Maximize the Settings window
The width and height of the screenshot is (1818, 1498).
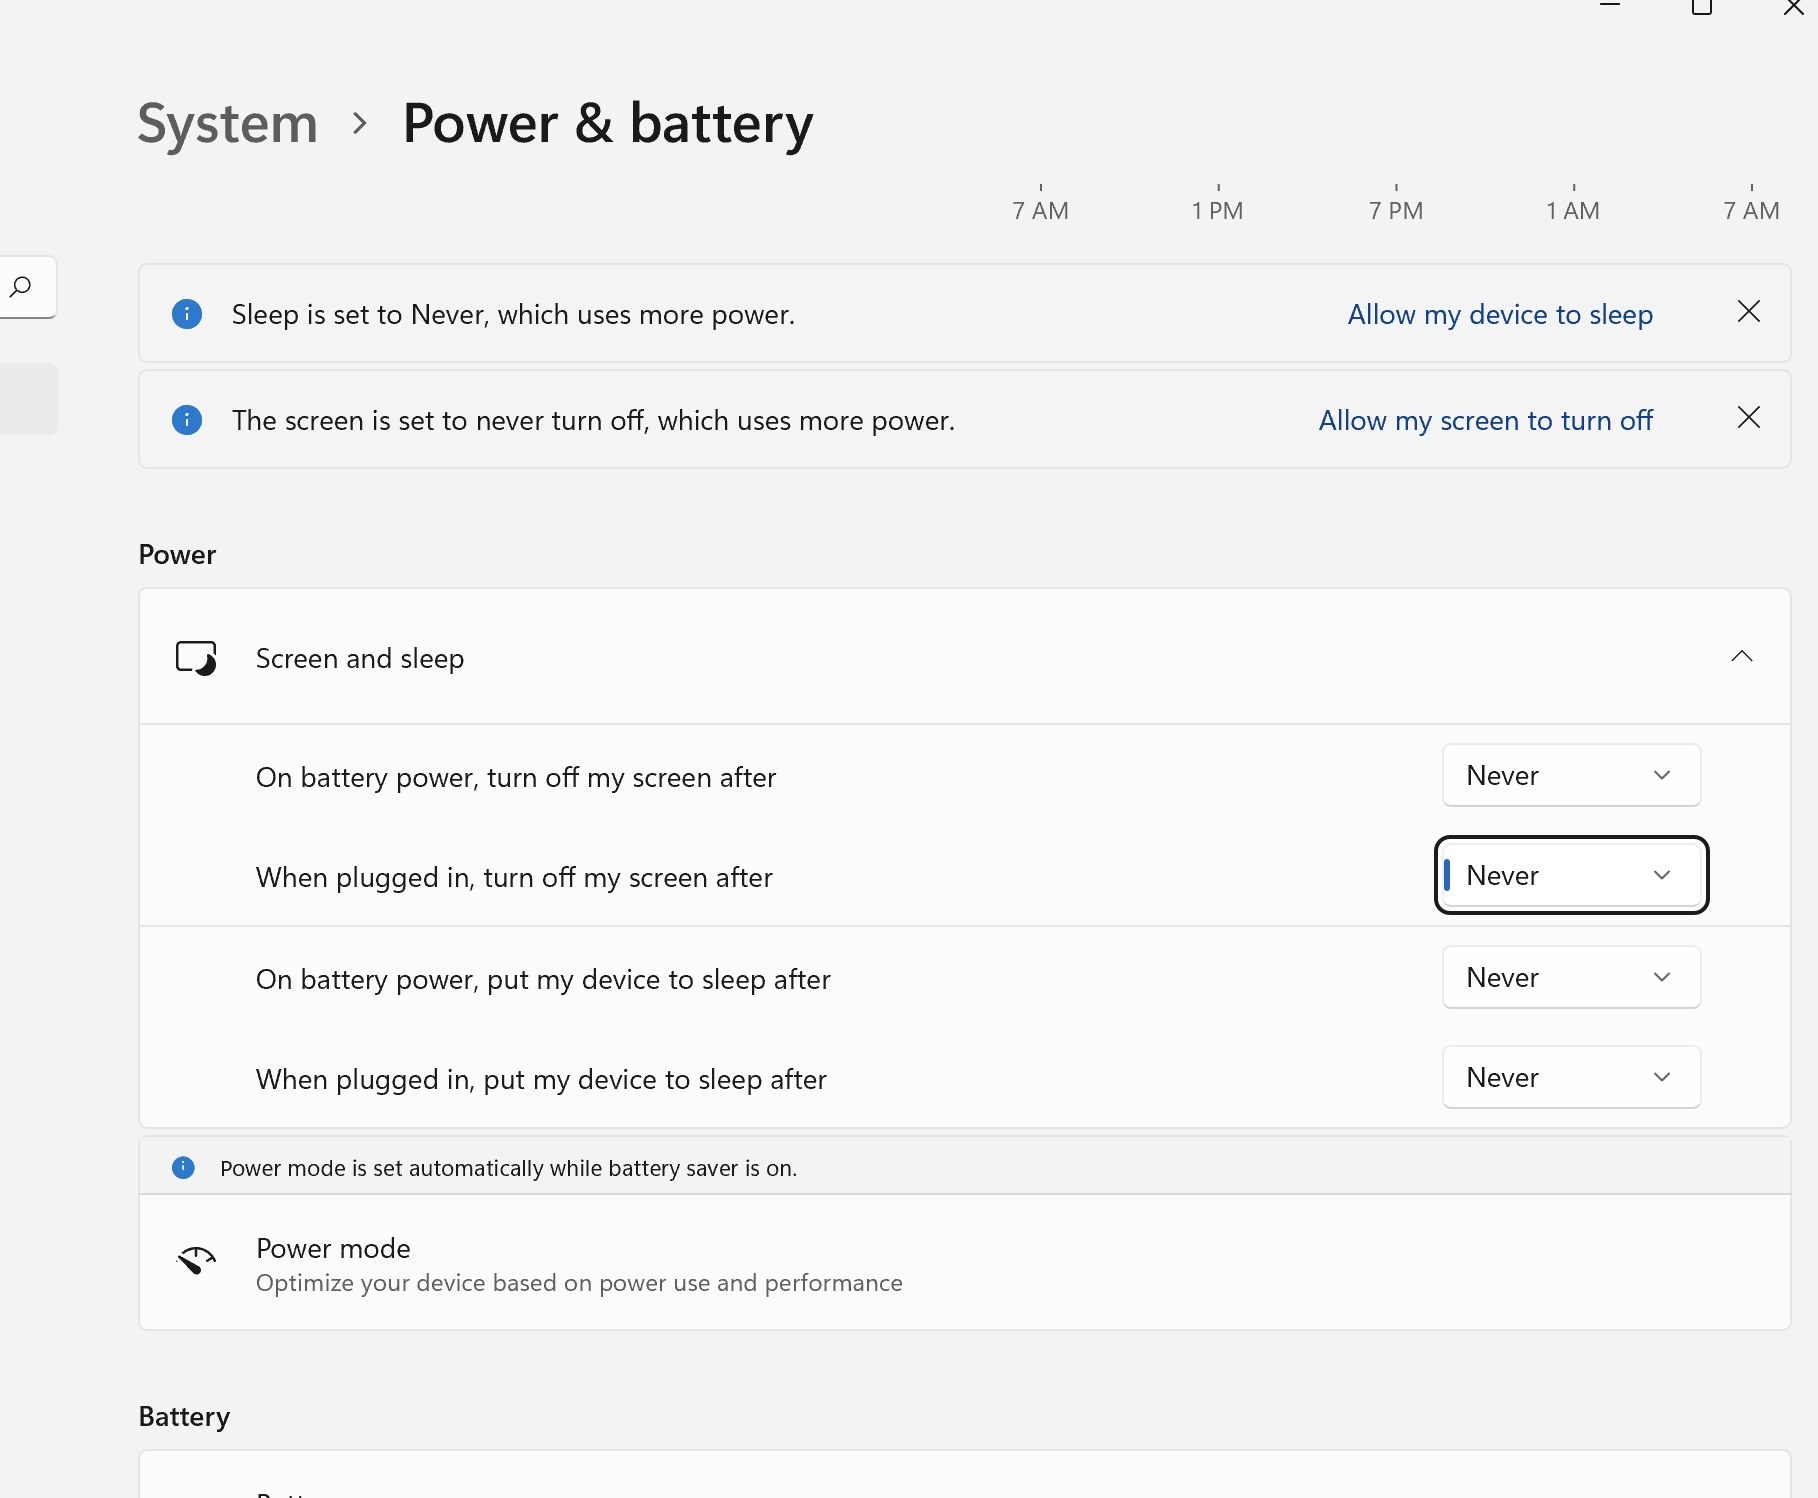pyautogui.click(x=1701, y=8)
